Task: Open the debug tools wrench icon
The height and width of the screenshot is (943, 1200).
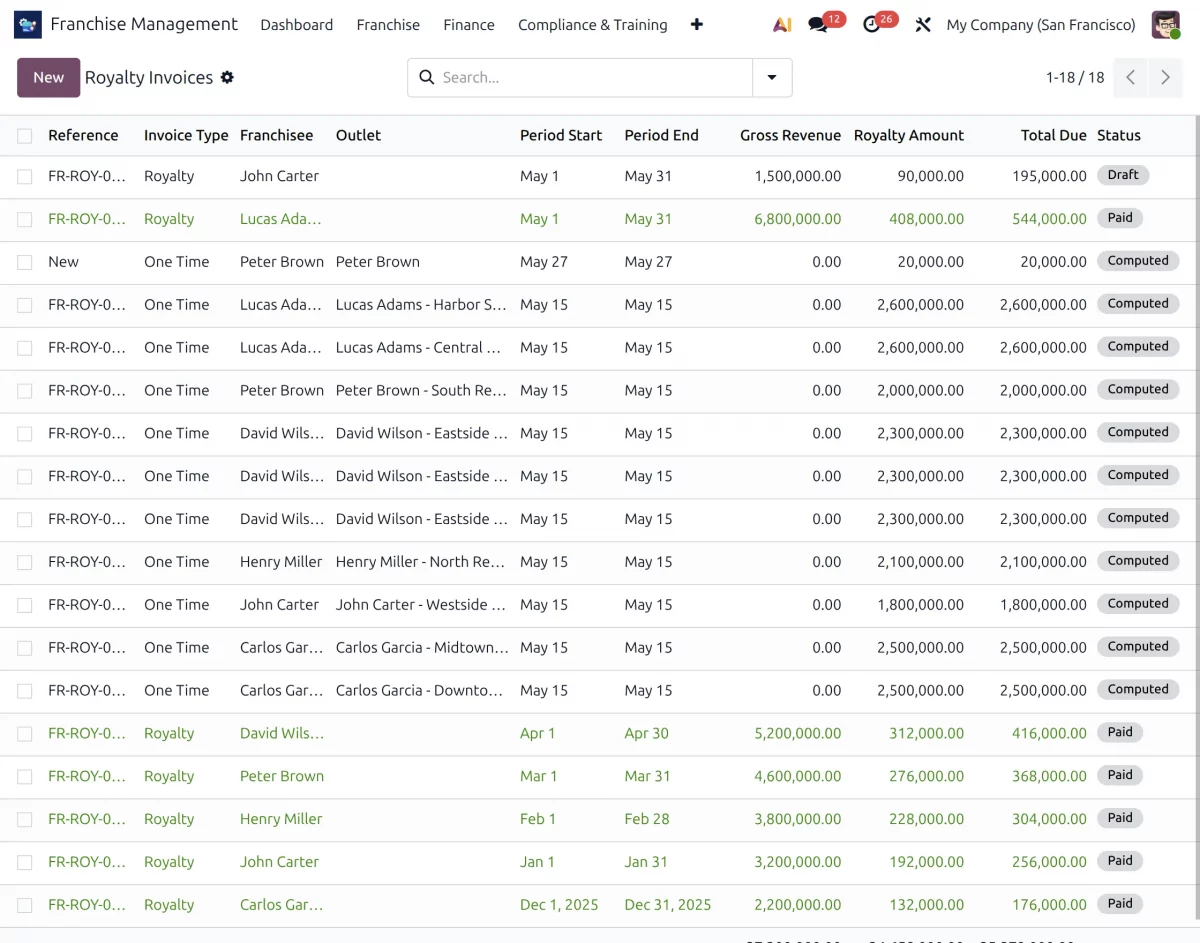Action: point(923,24)
